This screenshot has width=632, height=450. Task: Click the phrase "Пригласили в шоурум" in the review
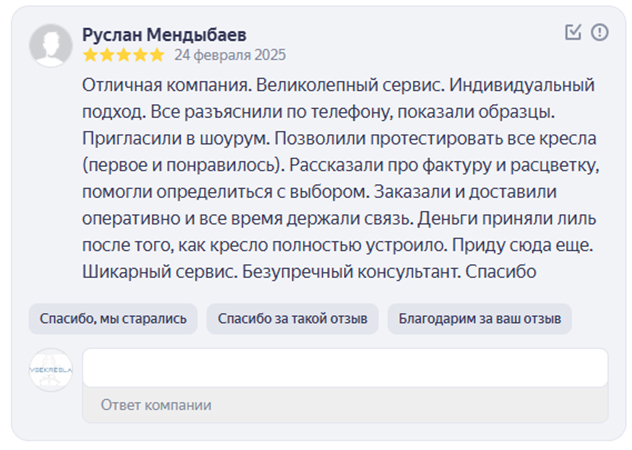(x=175, y=139)
